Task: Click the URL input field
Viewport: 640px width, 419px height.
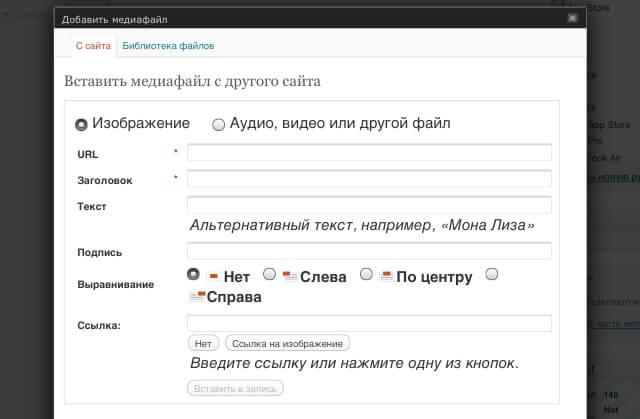Action: (369, 153)
